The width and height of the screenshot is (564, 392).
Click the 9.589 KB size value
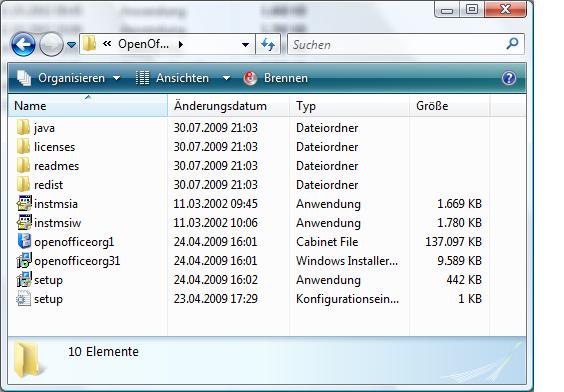point(459,261)
